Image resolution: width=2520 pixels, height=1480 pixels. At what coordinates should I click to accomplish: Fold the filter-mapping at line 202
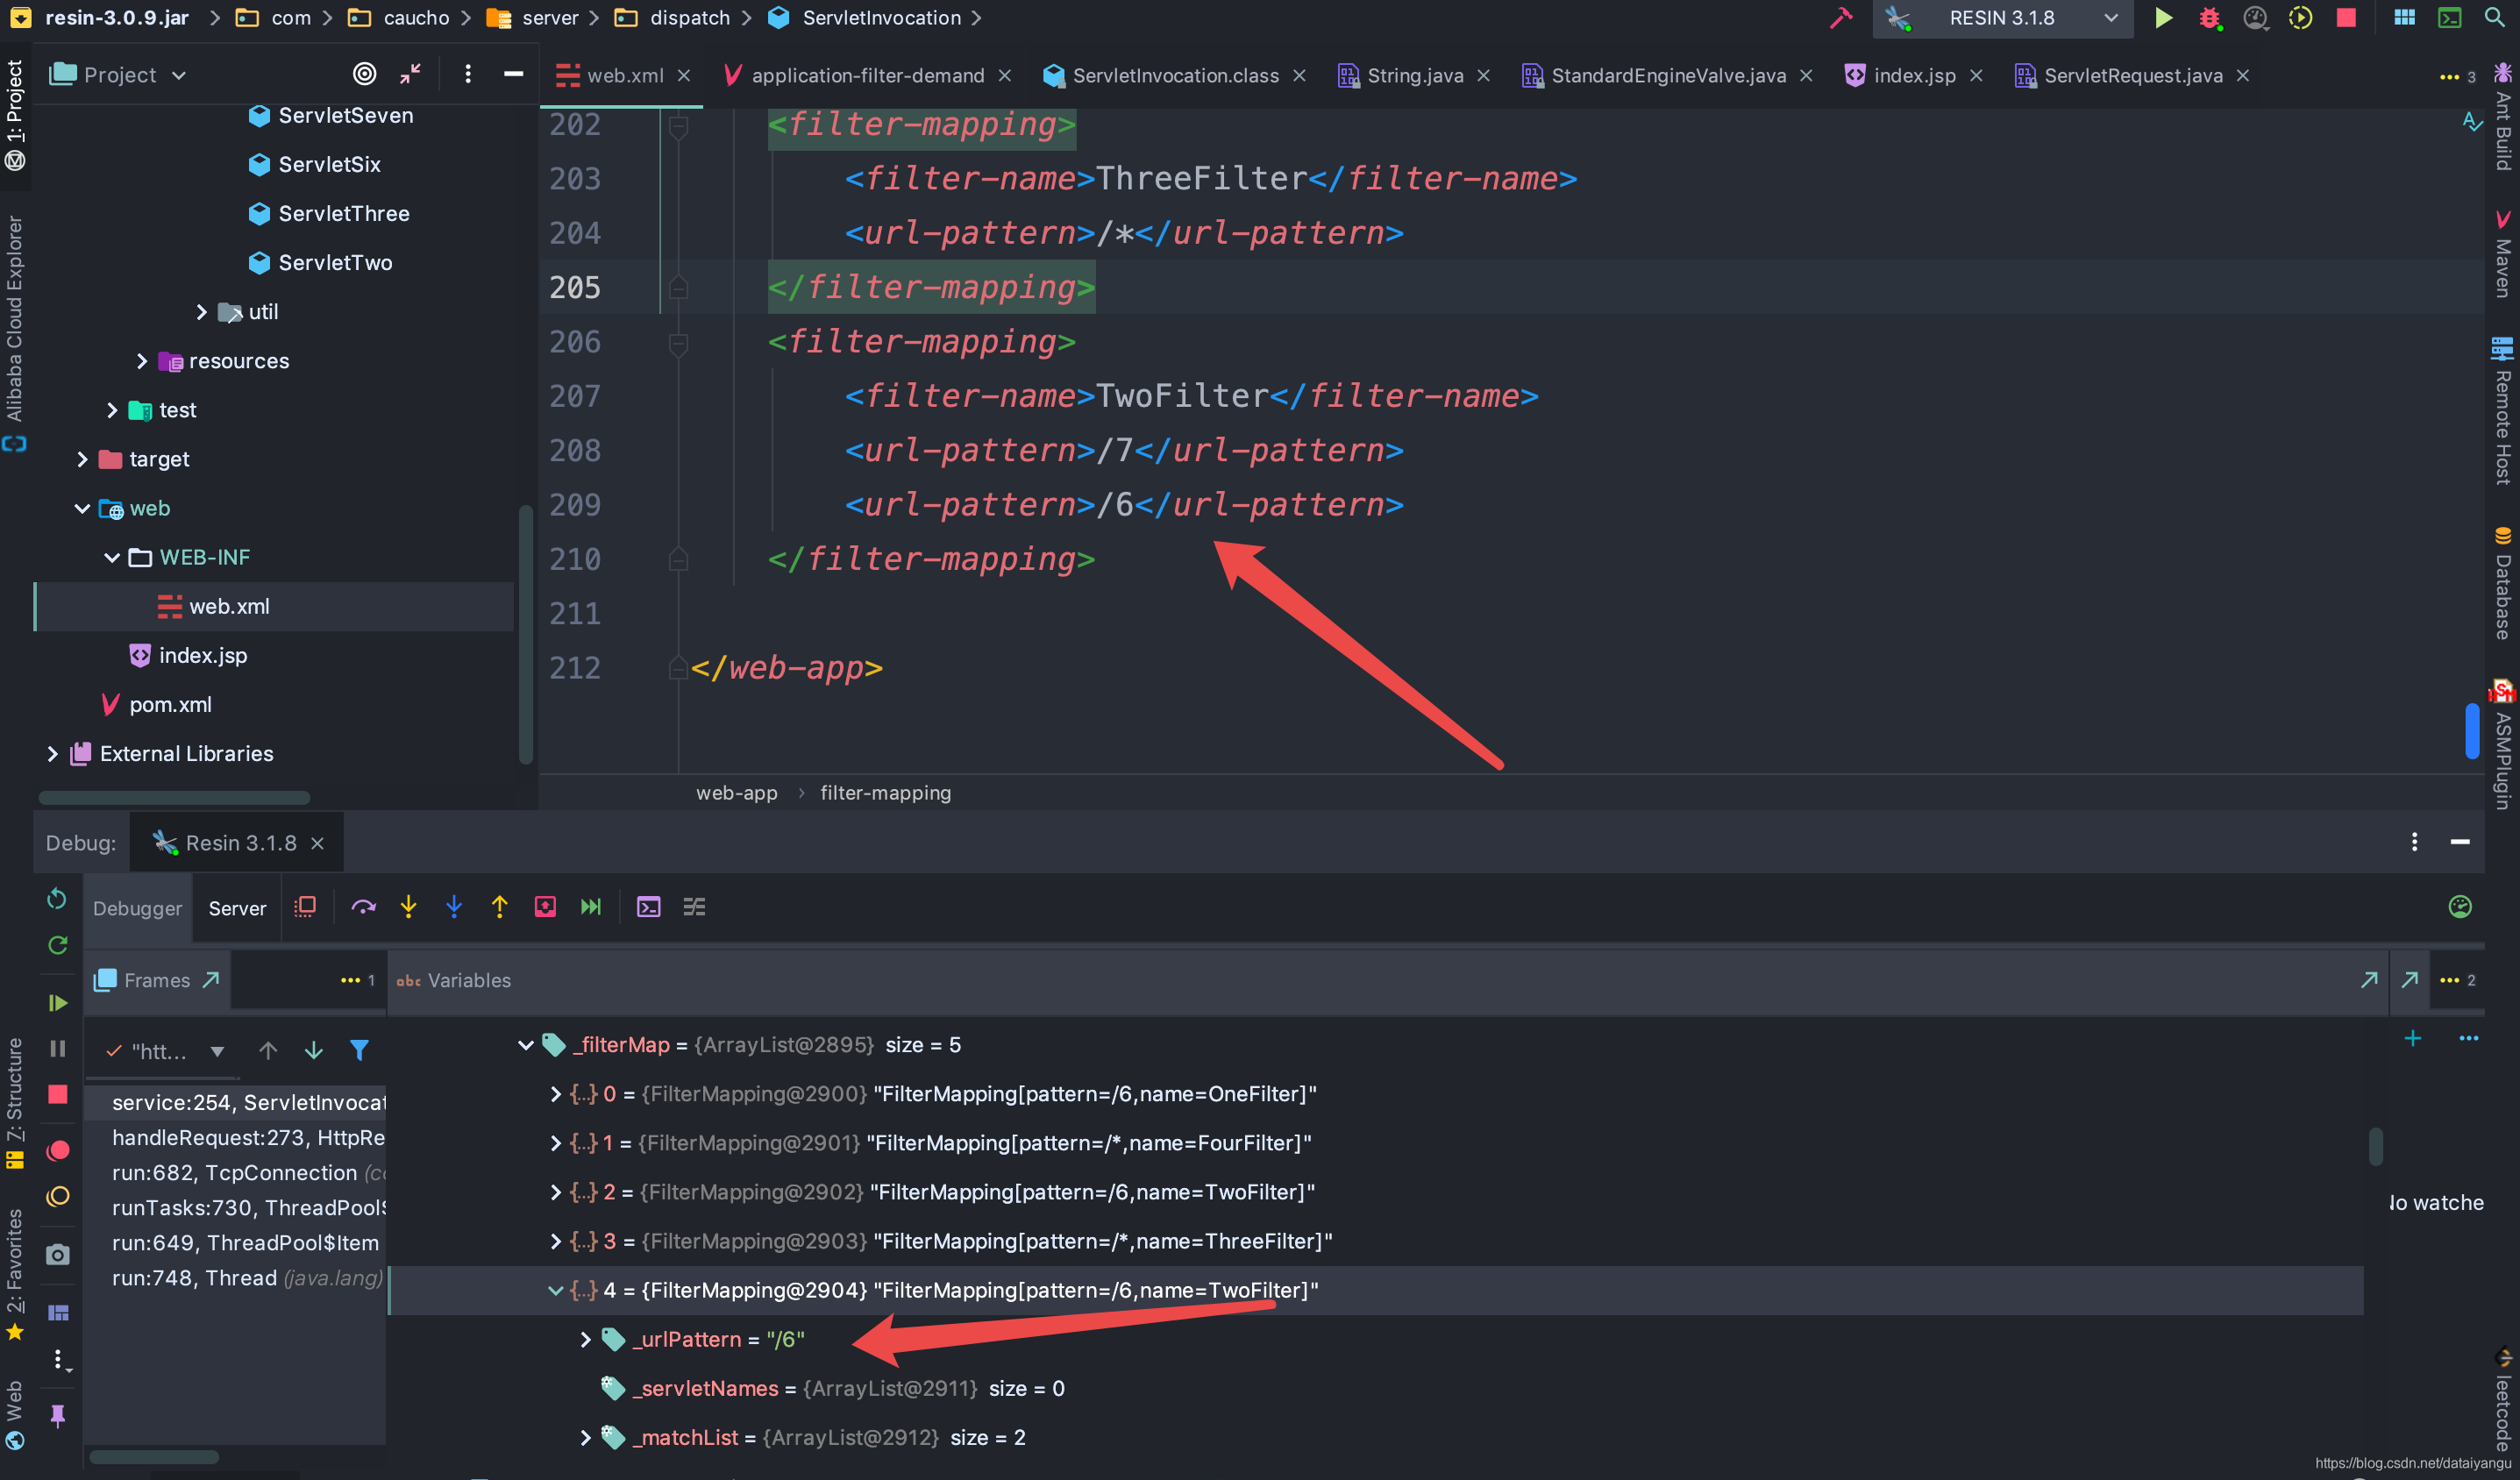[678, 126]
